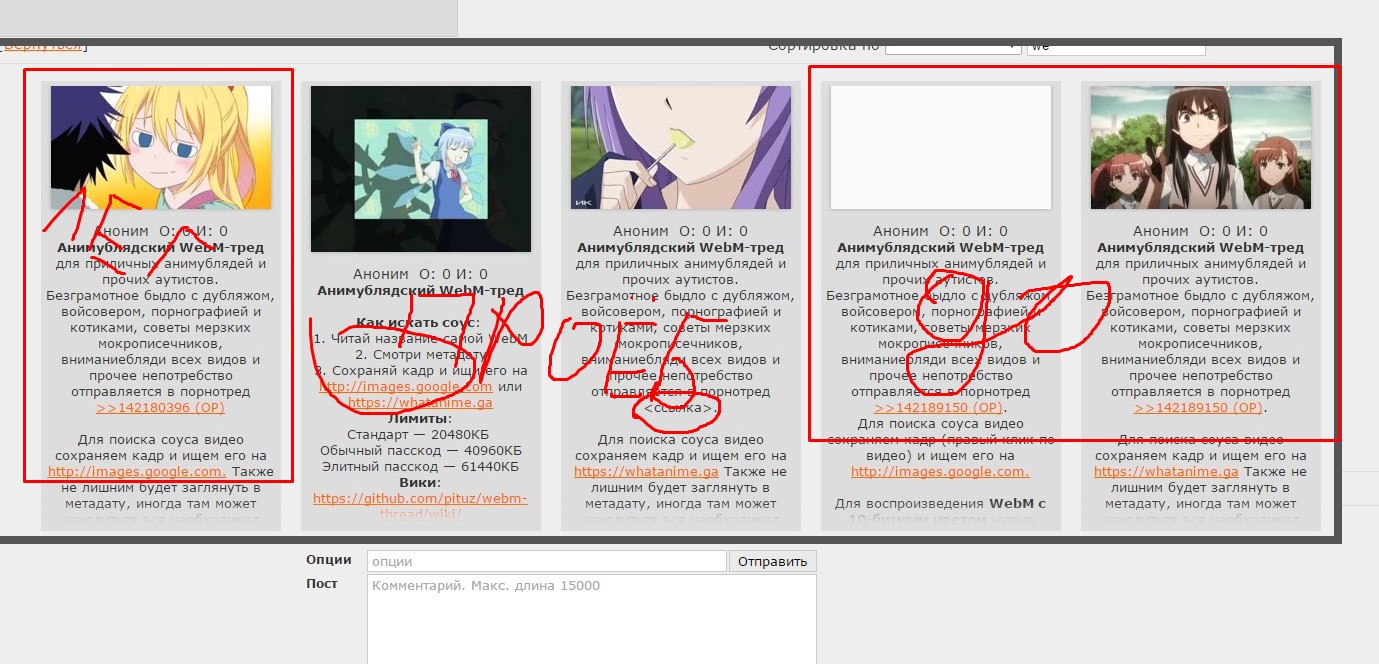Click the Отправить button
The width and height of the screenshot is (1379, 664).
click(x=772, y=561)
